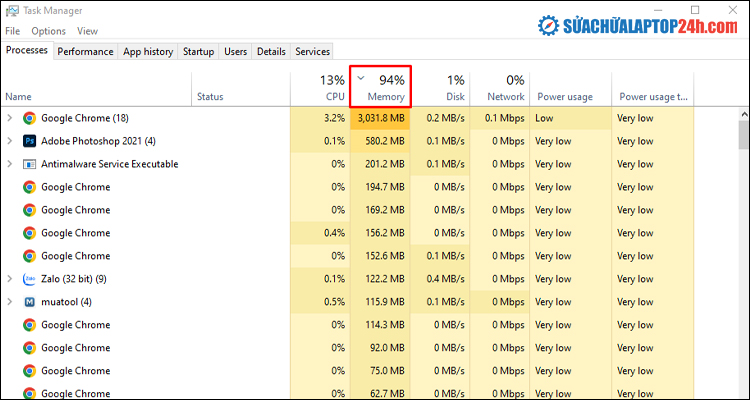
Task: Click the Adobe Photoshop 2021 process icon
Action: coord(30,141)
